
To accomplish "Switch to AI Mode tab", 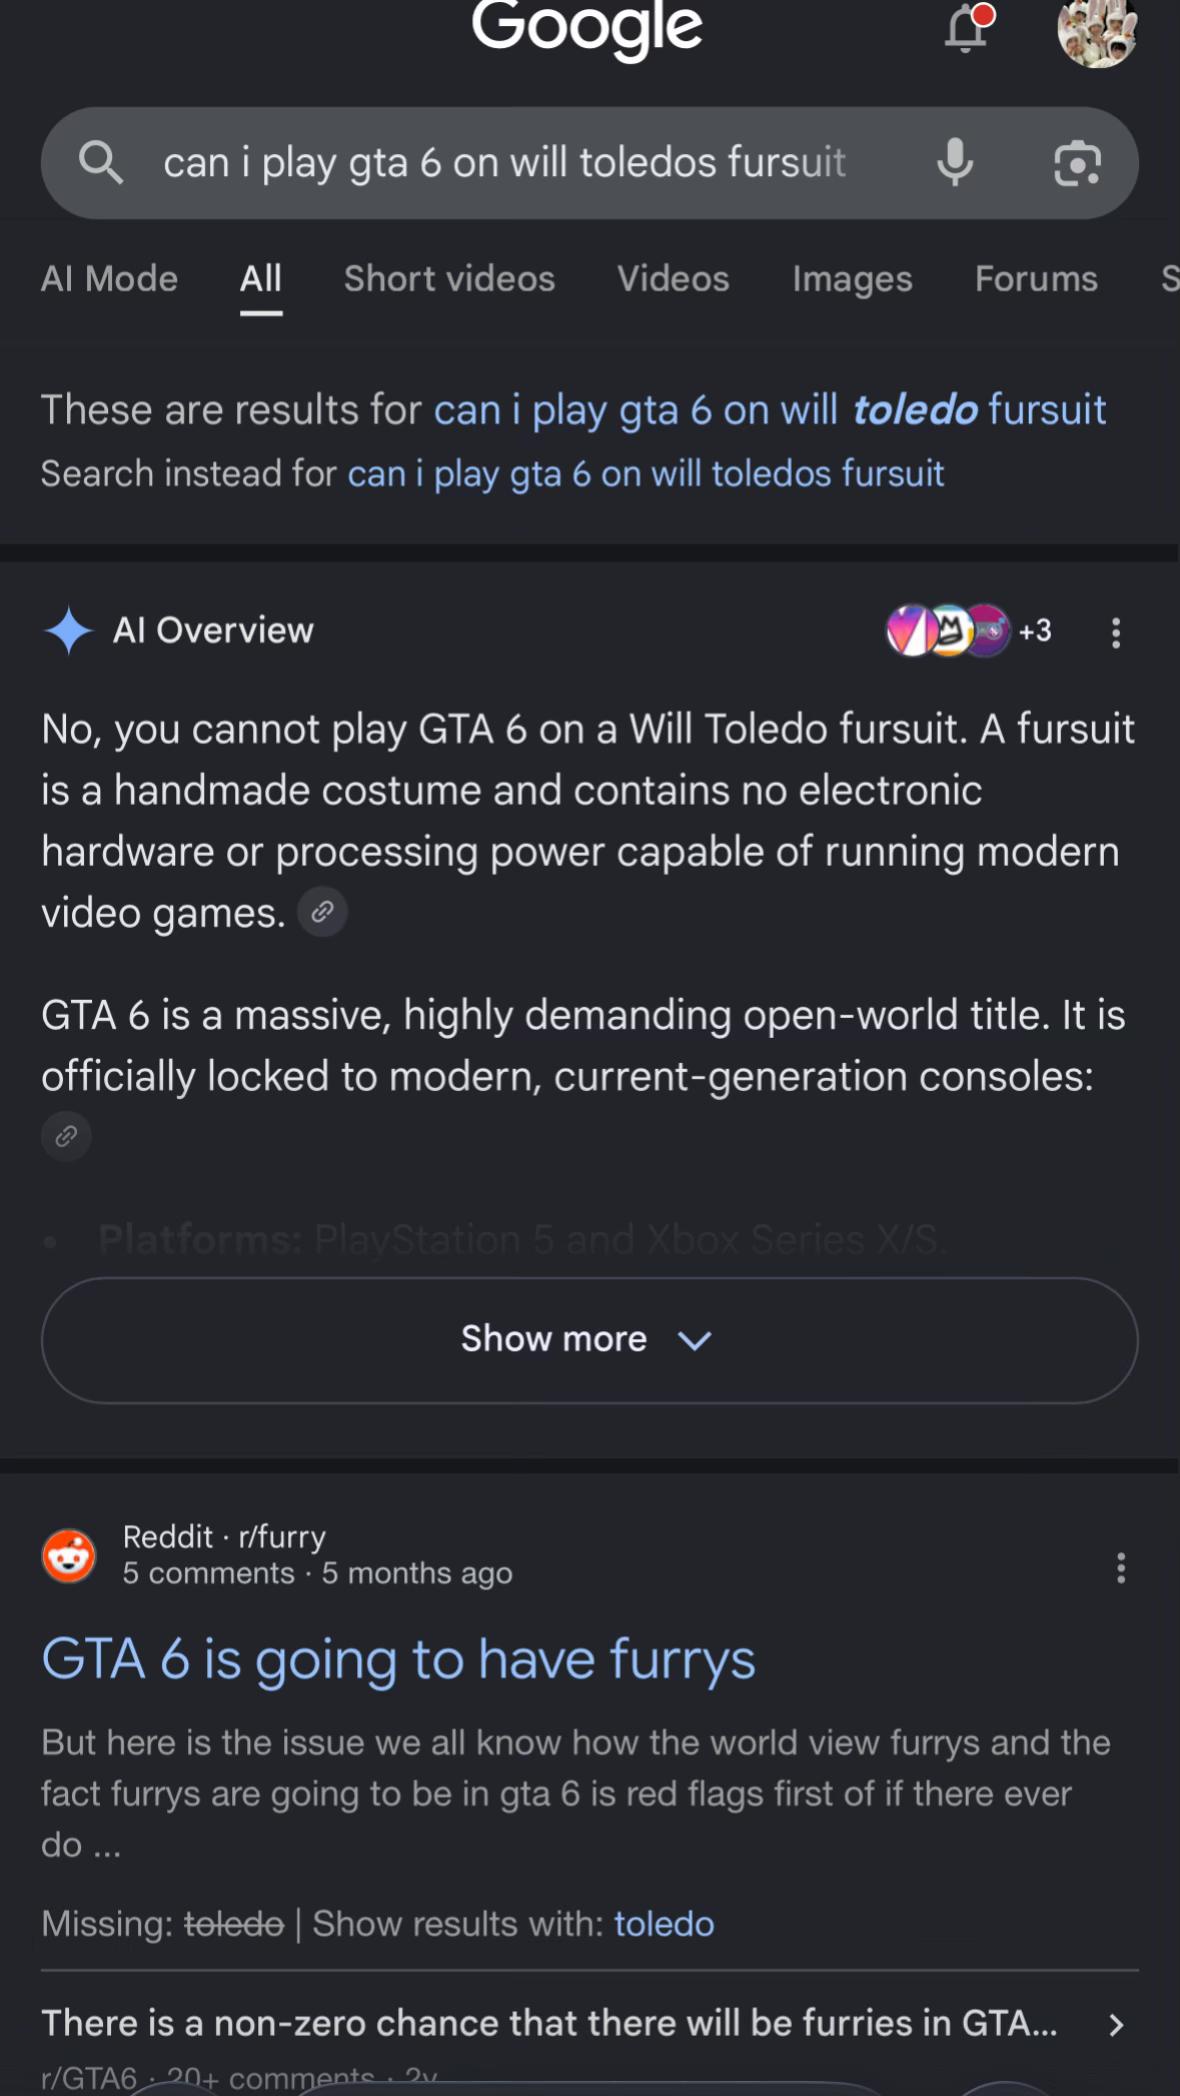I will click(x=109, y=278).
